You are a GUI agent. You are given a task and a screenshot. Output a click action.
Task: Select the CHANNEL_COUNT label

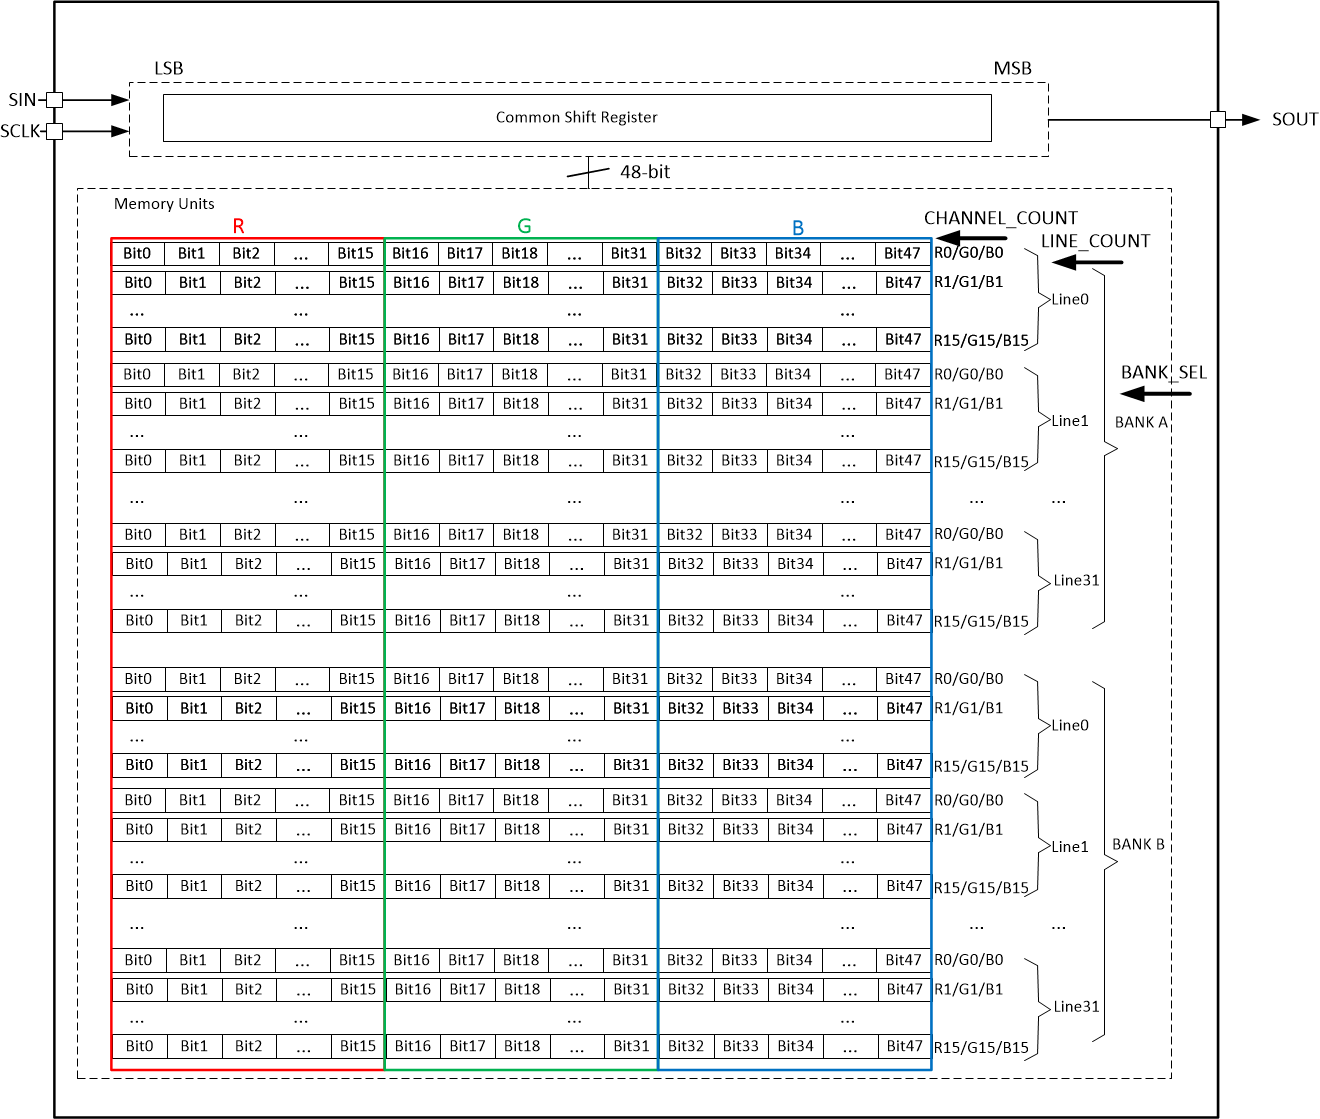pyautogui.click(x=1001, y=218)
